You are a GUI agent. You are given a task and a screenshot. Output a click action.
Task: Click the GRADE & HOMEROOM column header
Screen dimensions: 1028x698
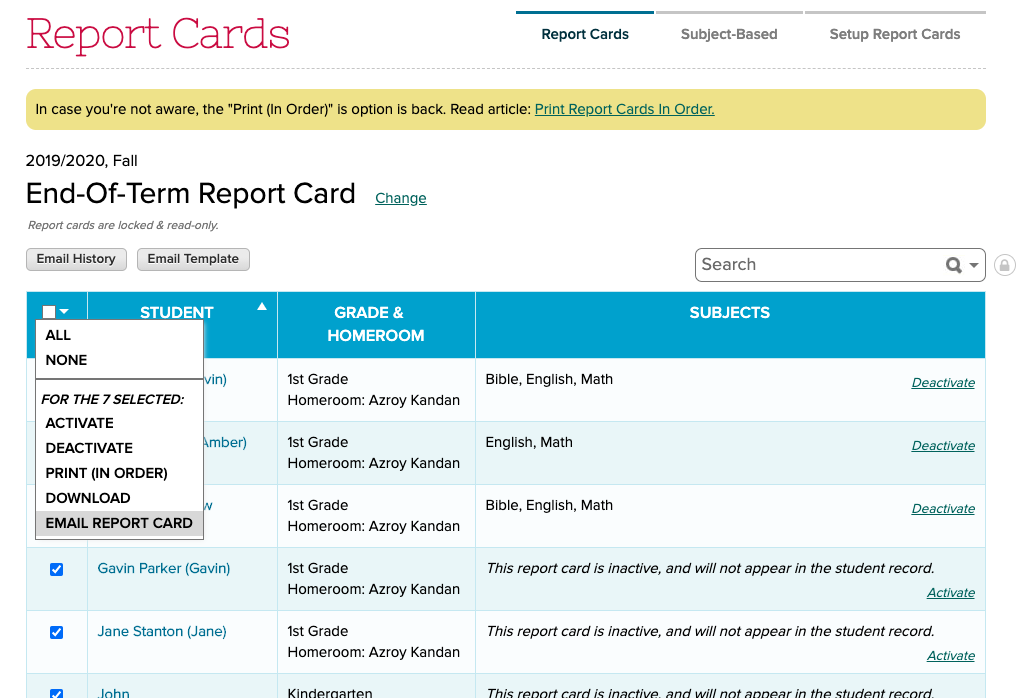click(376, 324)
